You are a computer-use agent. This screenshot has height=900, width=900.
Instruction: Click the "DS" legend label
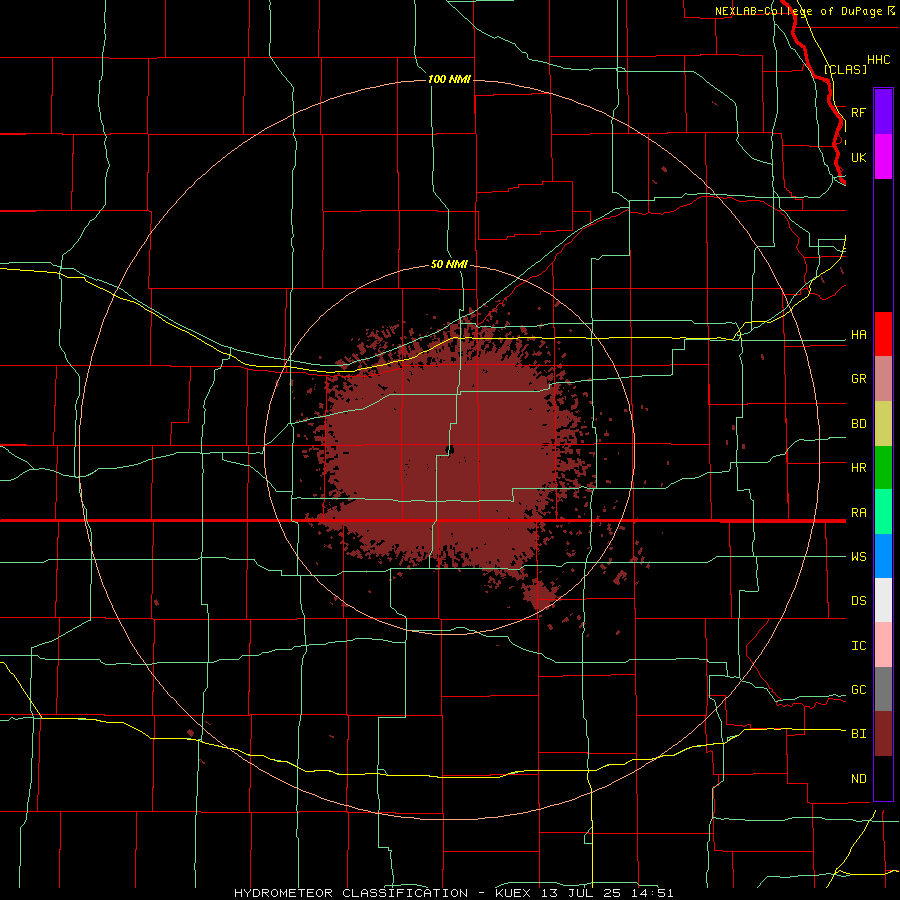click(x=859, y=601)
